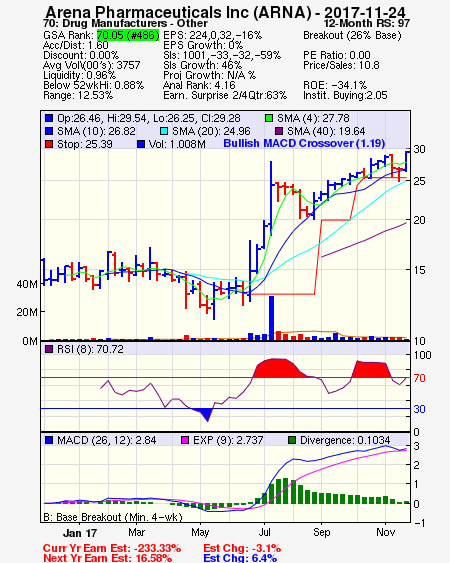Click the blue 'Est Chg: 6.4%' text
This screenshot has width=450, height=563.
240,558
